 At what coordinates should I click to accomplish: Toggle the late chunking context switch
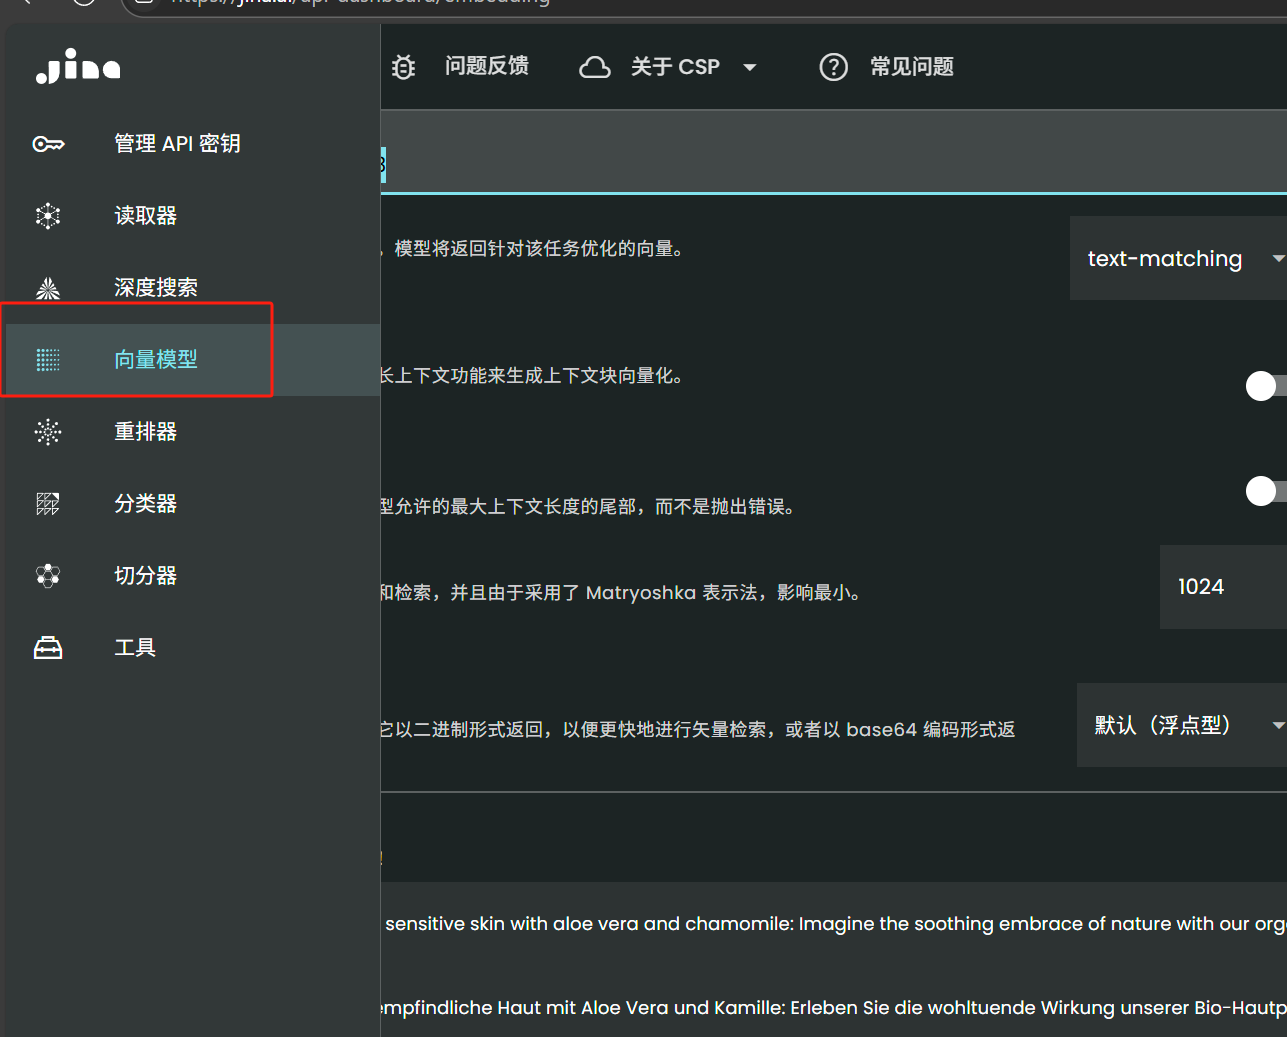click(x=1264, y=386)
